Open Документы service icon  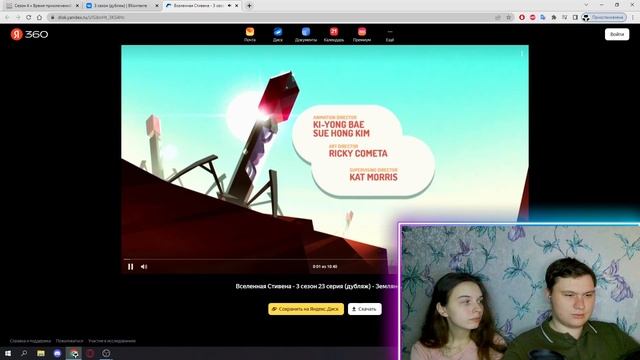[x=306, y=35]
